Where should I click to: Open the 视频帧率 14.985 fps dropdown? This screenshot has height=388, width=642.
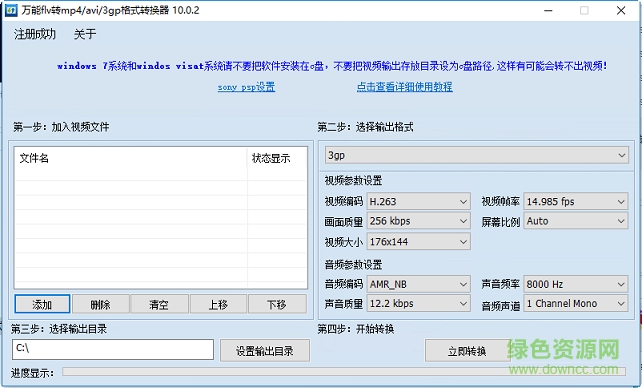tap(576, 201)
